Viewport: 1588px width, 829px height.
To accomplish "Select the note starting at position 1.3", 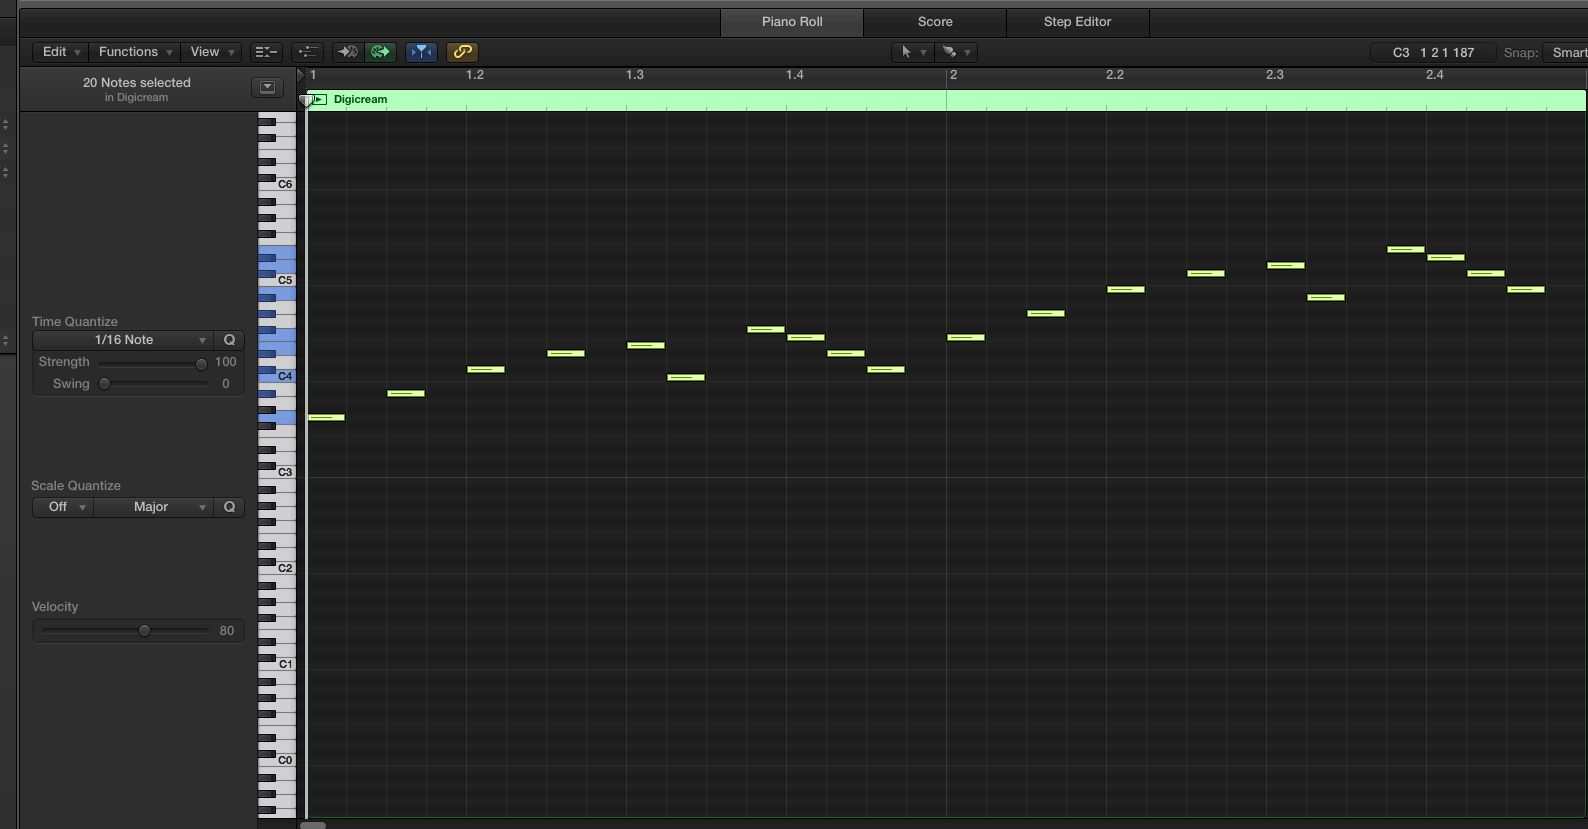I will pos(646,345).
